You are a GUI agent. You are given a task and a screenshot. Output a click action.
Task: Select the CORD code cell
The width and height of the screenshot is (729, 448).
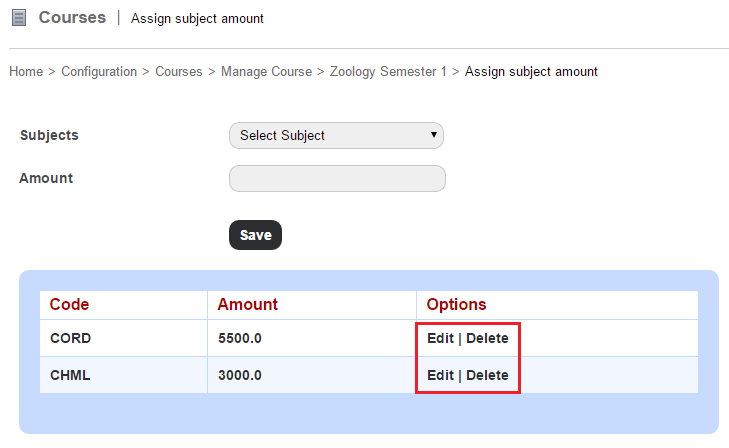124,338
